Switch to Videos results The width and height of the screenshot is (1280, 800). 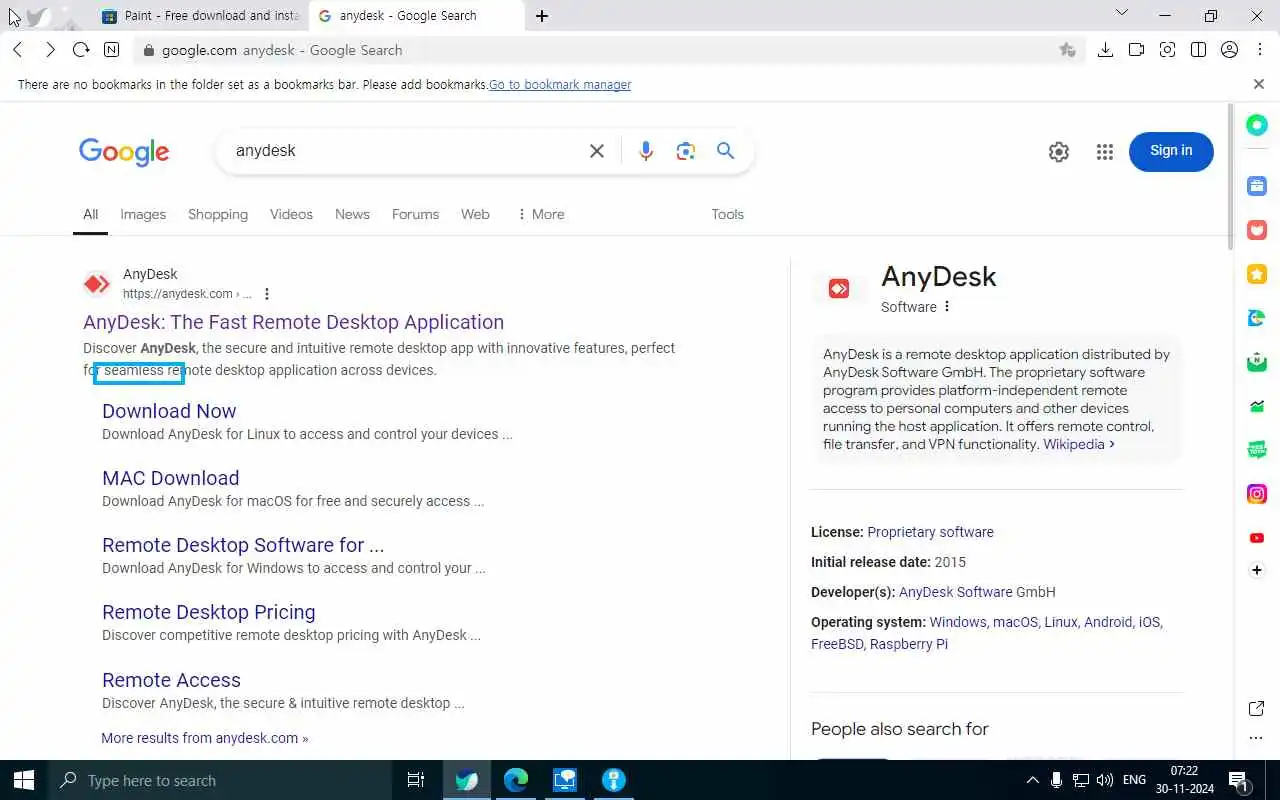[x=291, y=214]
